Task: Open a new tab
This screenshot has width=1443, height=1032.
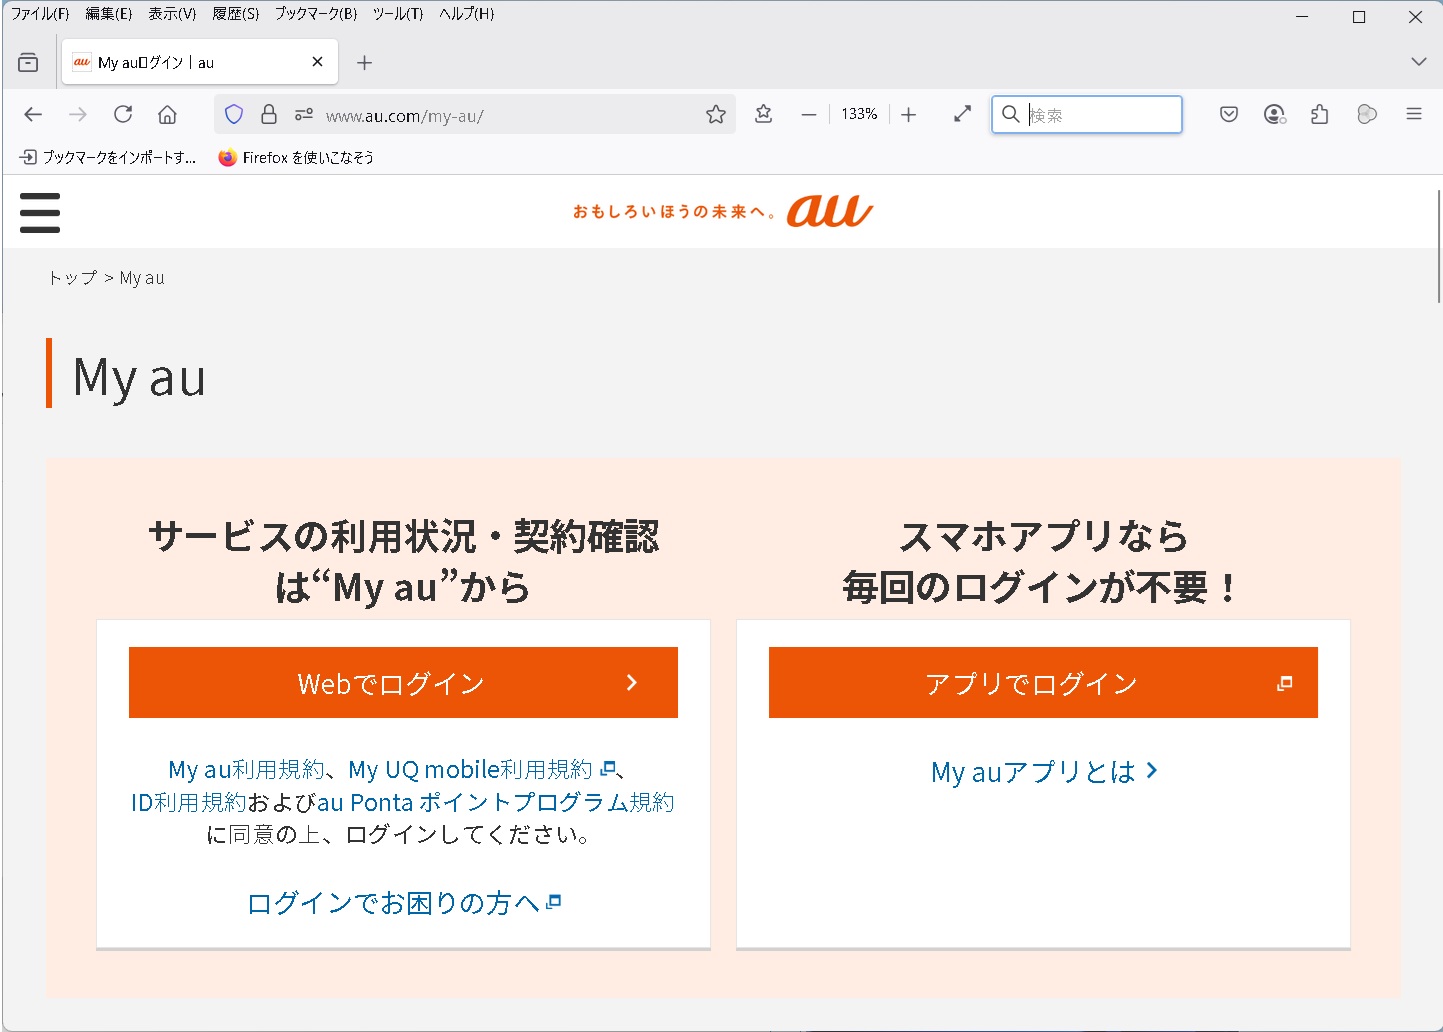Action: click(x=365, y=62)
